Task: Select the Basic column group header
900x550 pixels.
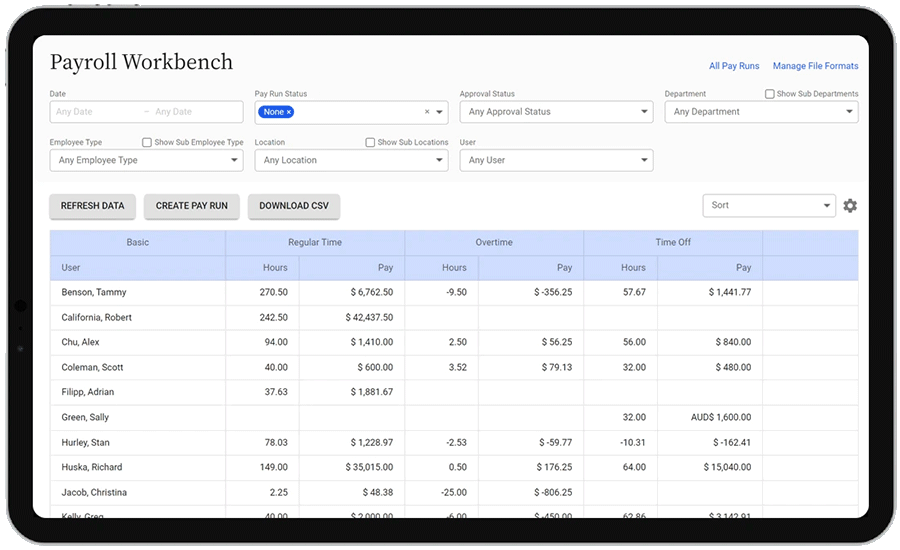Action: coord(138,242)
